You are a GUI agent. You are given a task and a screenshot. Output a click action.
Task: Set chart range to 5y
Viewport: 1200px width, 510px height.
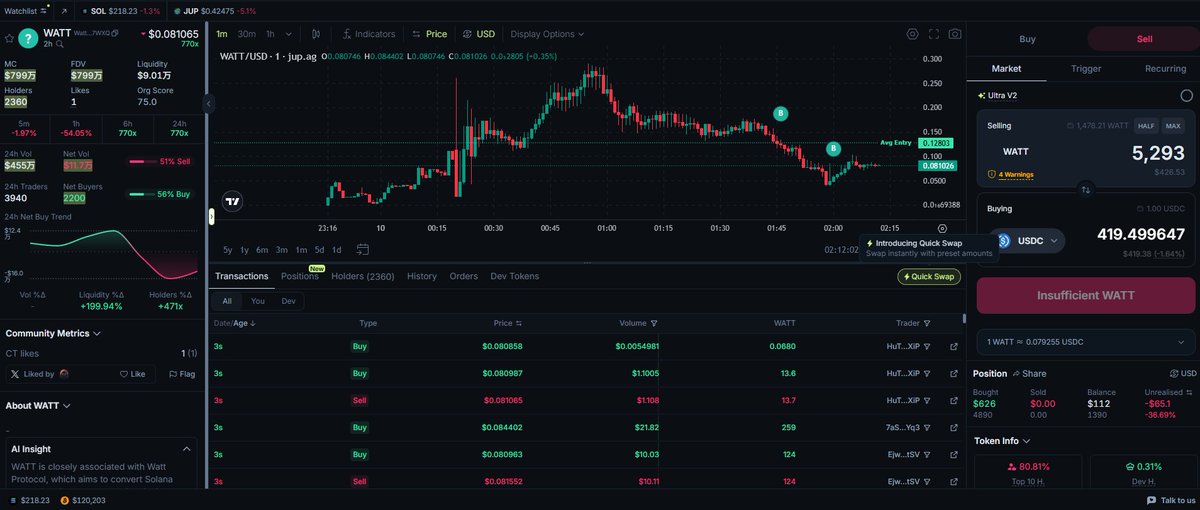(x=227, y=249)
